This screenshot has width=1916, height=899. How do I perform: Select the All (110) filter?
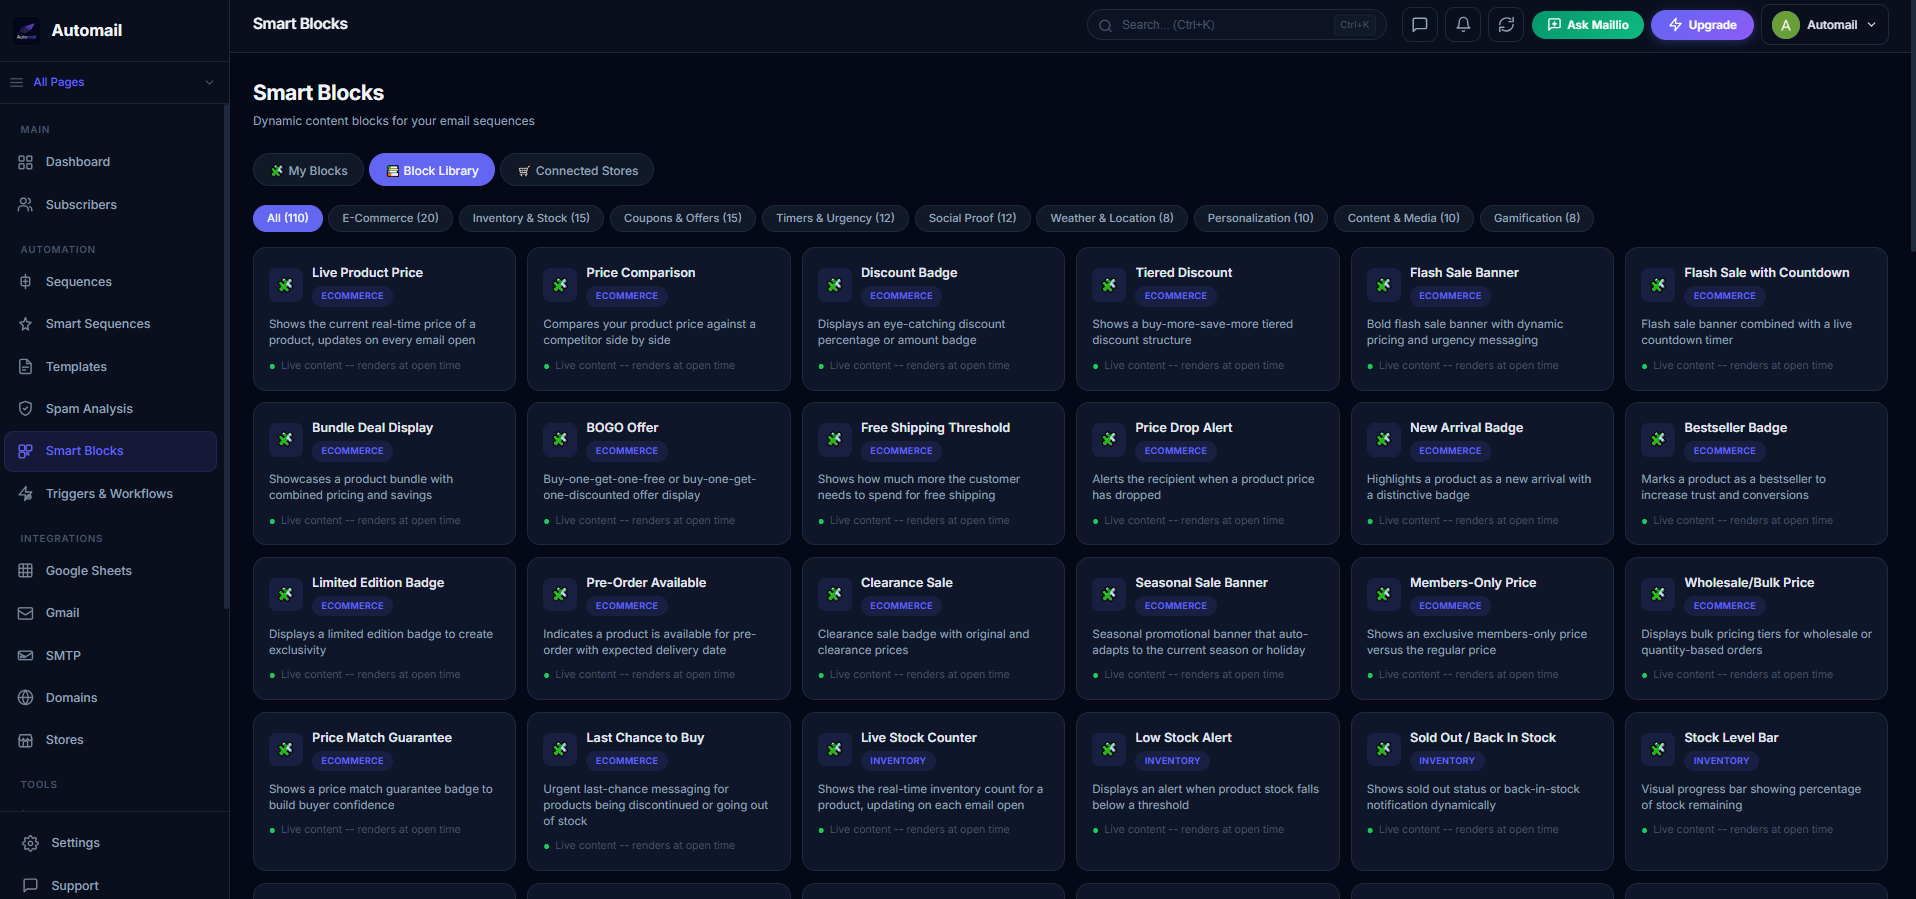(288, 218)
